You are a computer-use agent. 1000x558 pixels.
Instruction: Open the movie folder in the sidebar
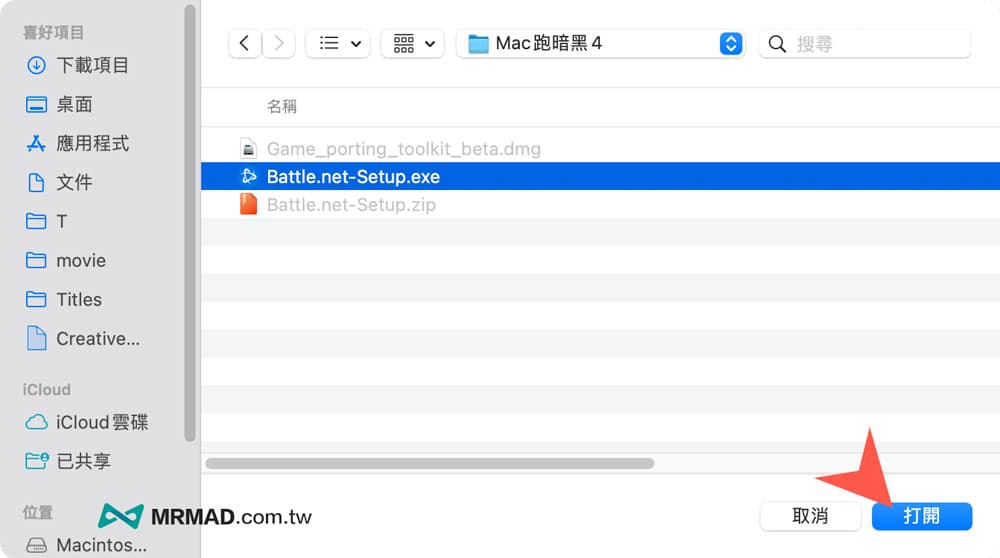click(x=81, y=260)
